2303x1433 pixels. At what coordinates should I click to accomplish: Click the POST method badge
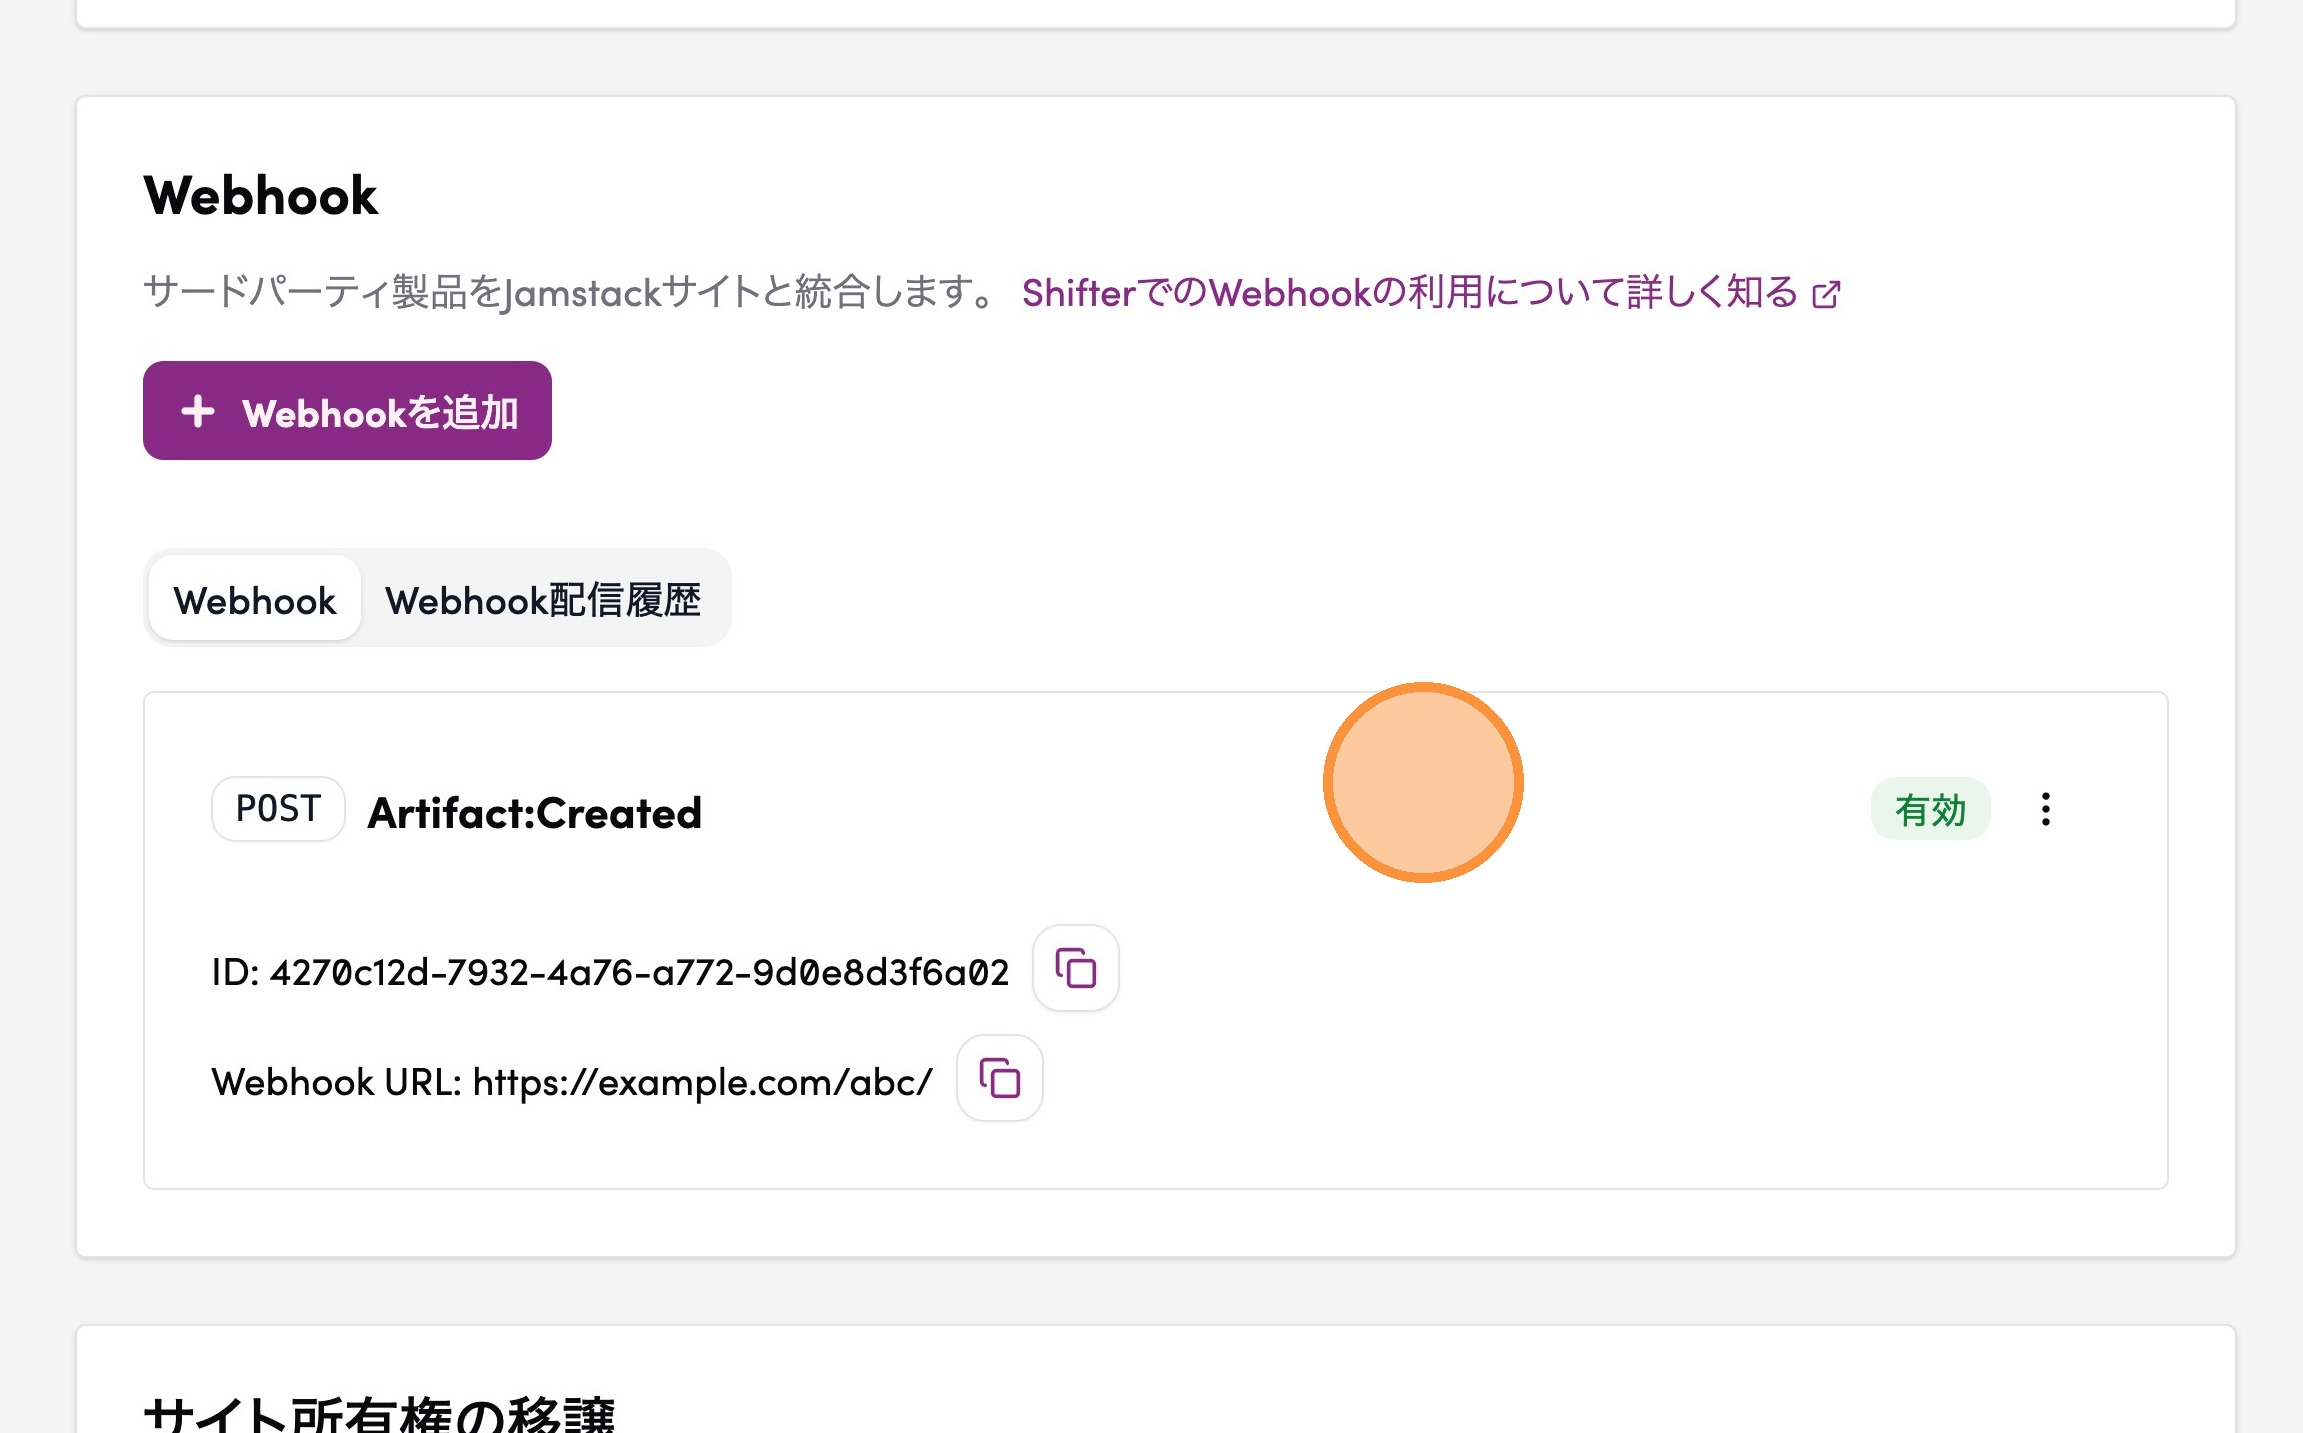(x=278, y=809)
